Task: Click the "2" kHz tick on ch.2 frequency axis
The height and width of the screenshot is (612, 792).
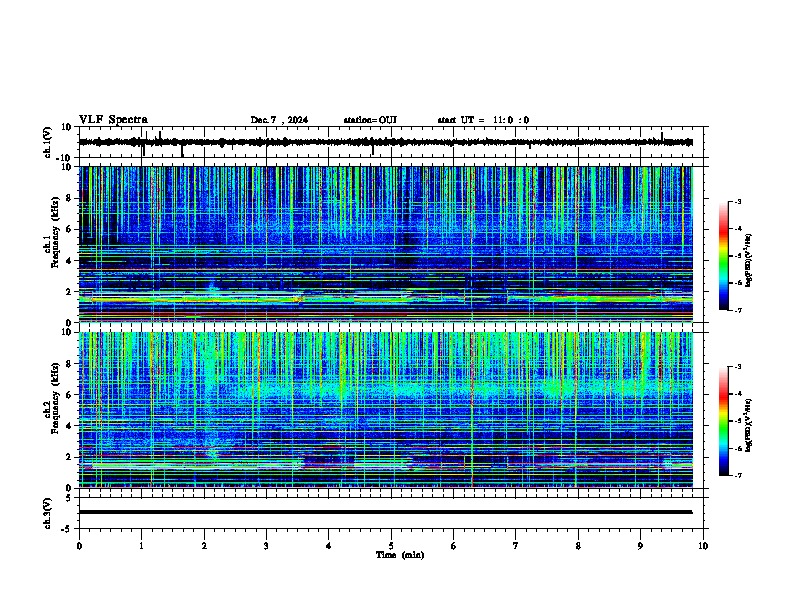Action: click(69, 457)
